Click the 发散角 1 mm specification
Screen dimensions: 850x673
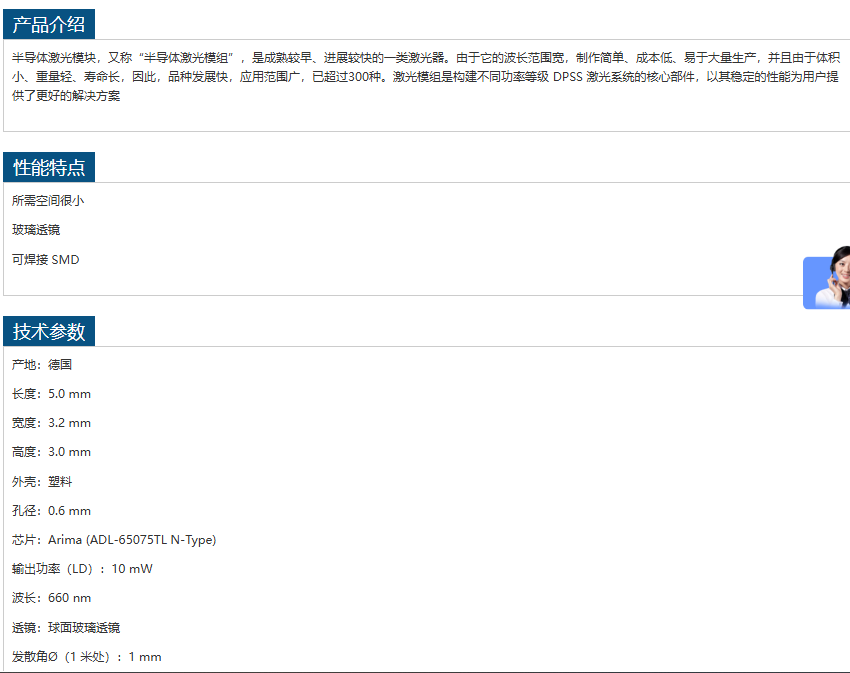click(86, 657)
